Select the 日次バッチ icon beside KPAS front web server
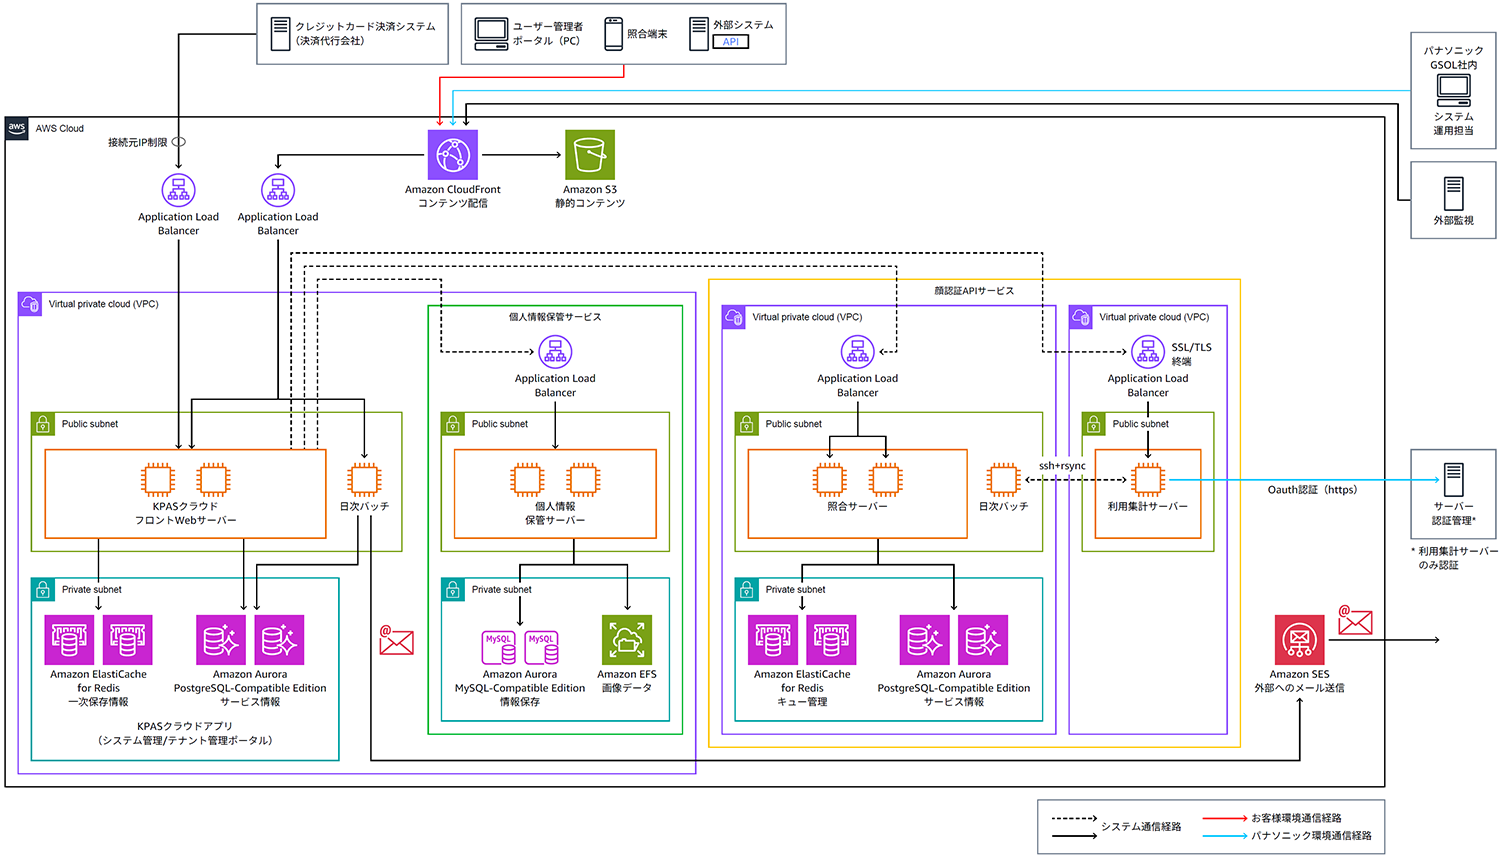The height and width of the screenshot is (856, 1500). [364, 480]
